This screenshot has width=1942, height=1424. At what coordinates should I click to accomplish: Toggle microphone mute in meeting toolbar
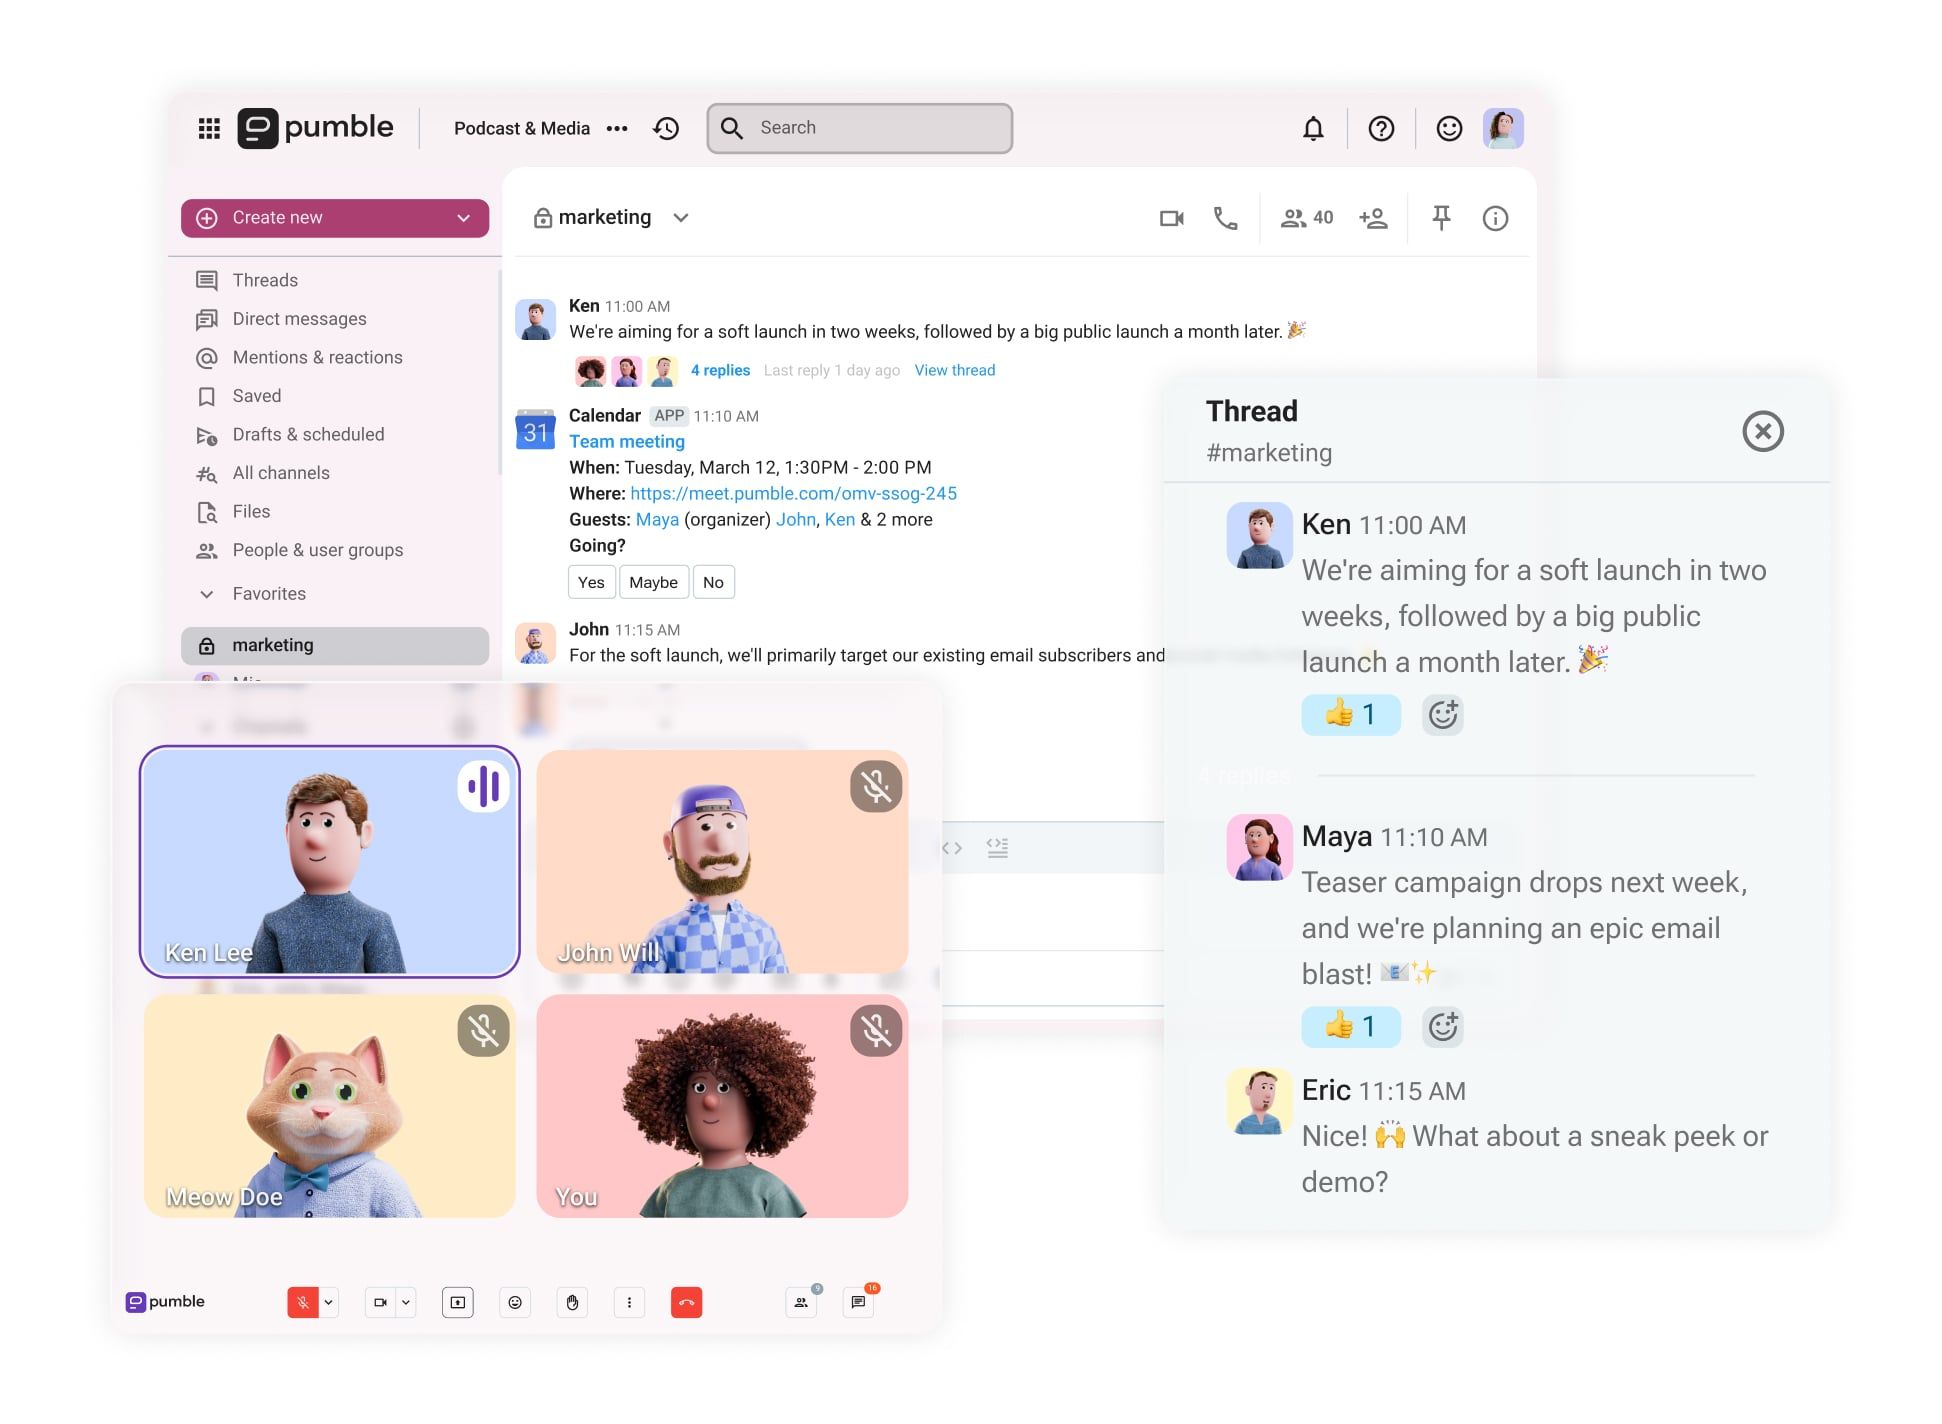[303, 1302]
